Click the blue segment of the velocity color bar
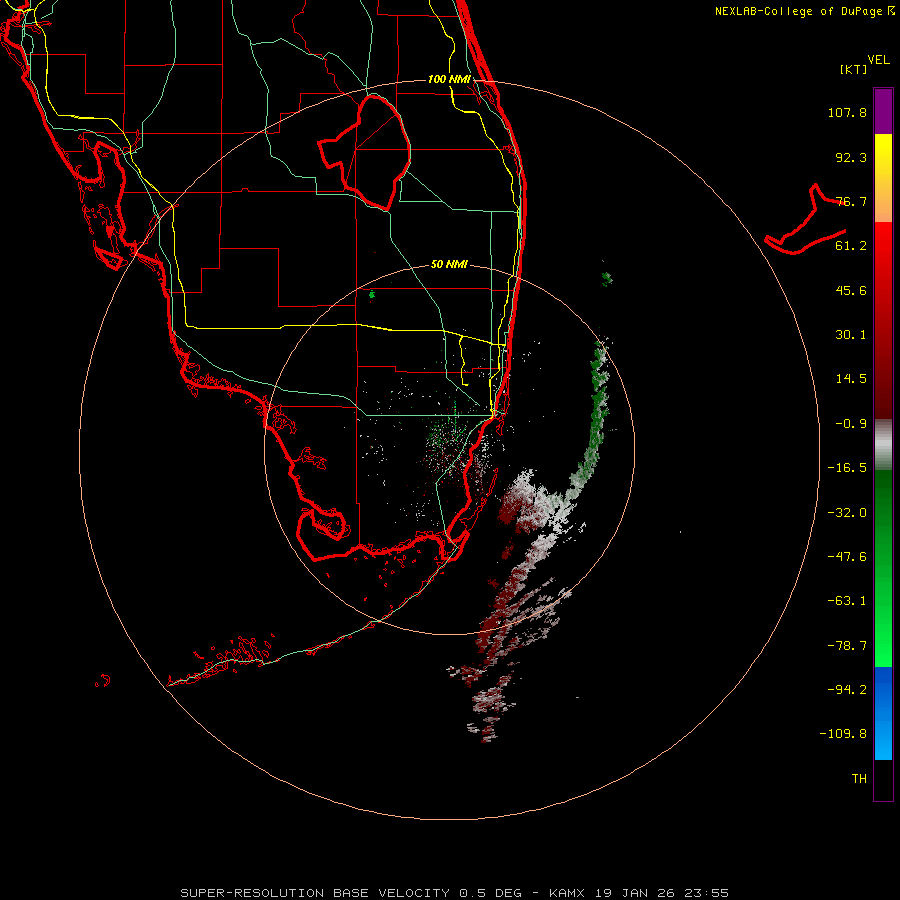This screenshot has width=900, height=900. click(883, 713)
